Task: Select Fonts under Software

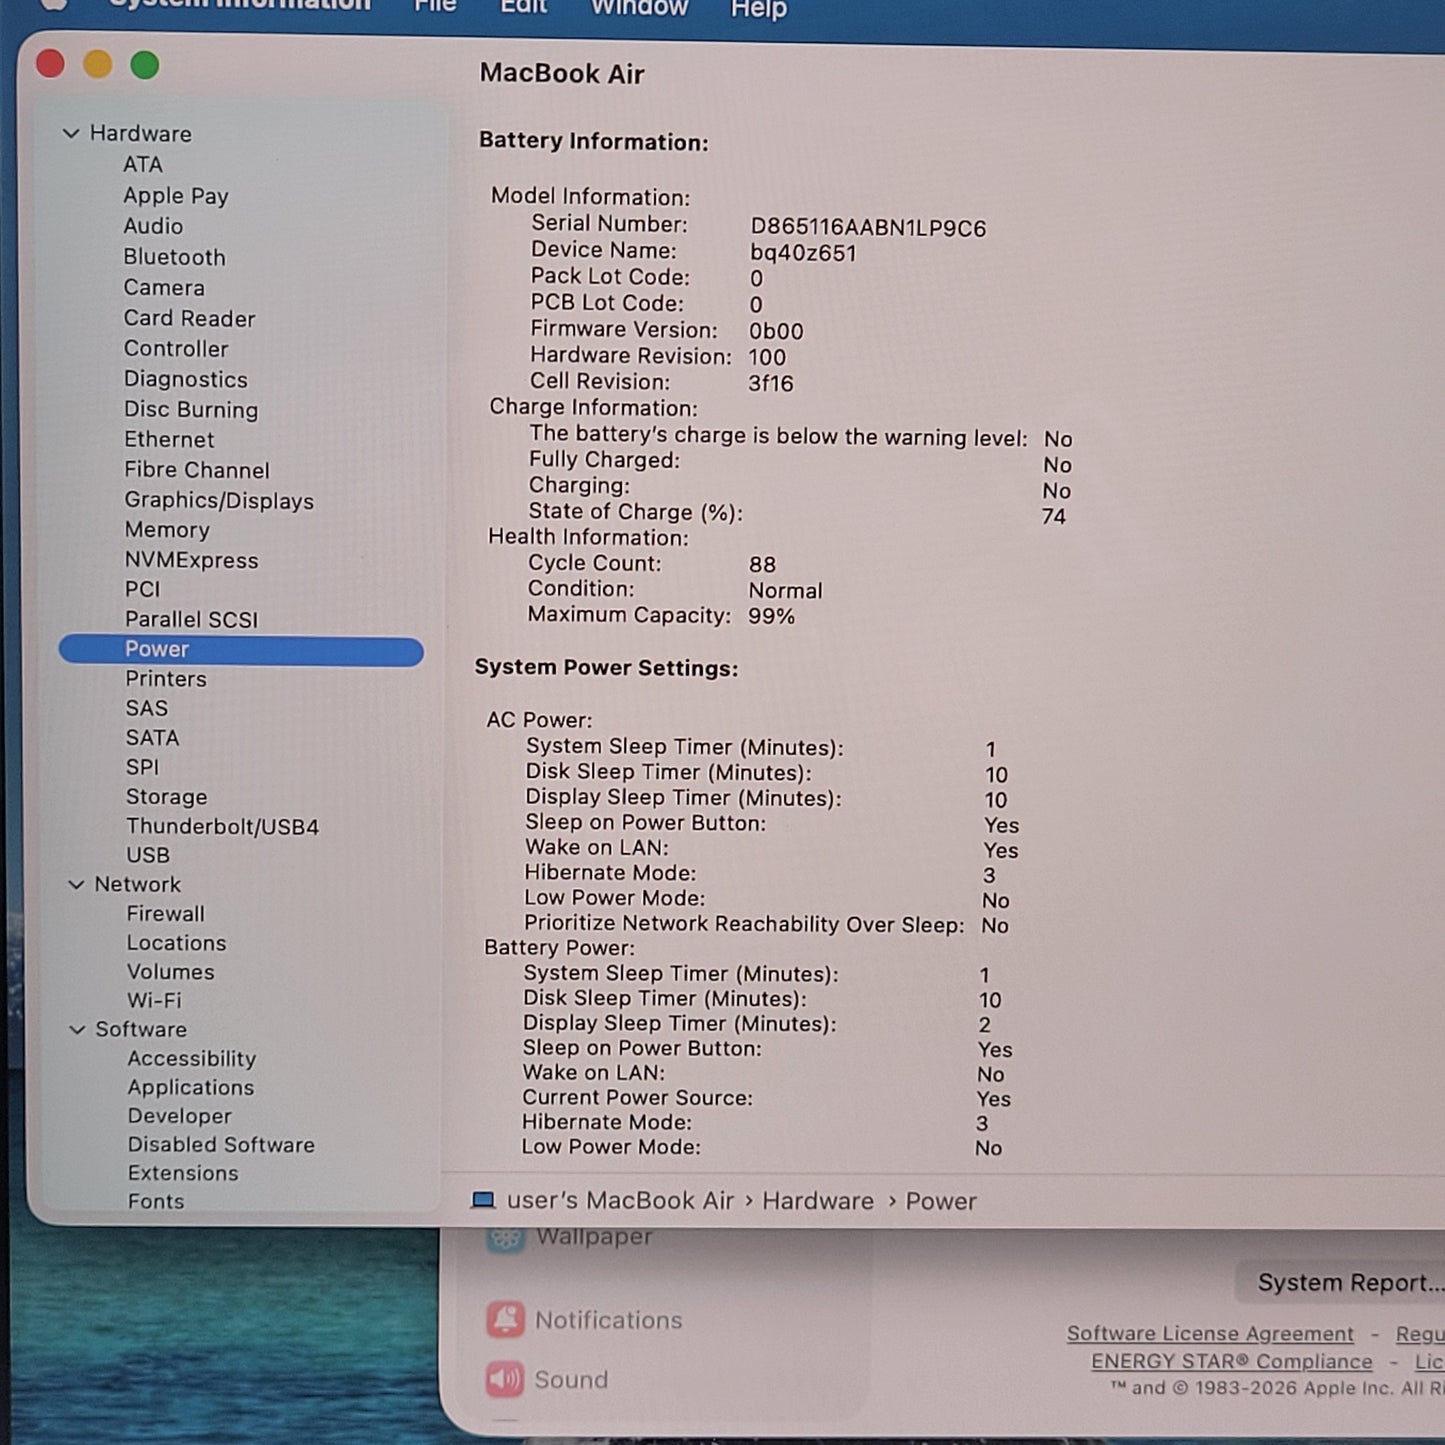Action: [156, 1202]
